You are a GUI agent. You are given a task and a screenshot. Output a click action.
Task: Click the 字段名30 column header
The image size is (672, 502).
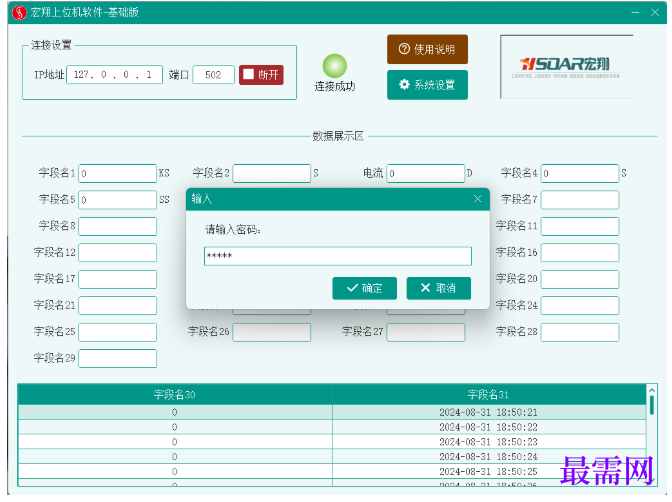point(175,394)
